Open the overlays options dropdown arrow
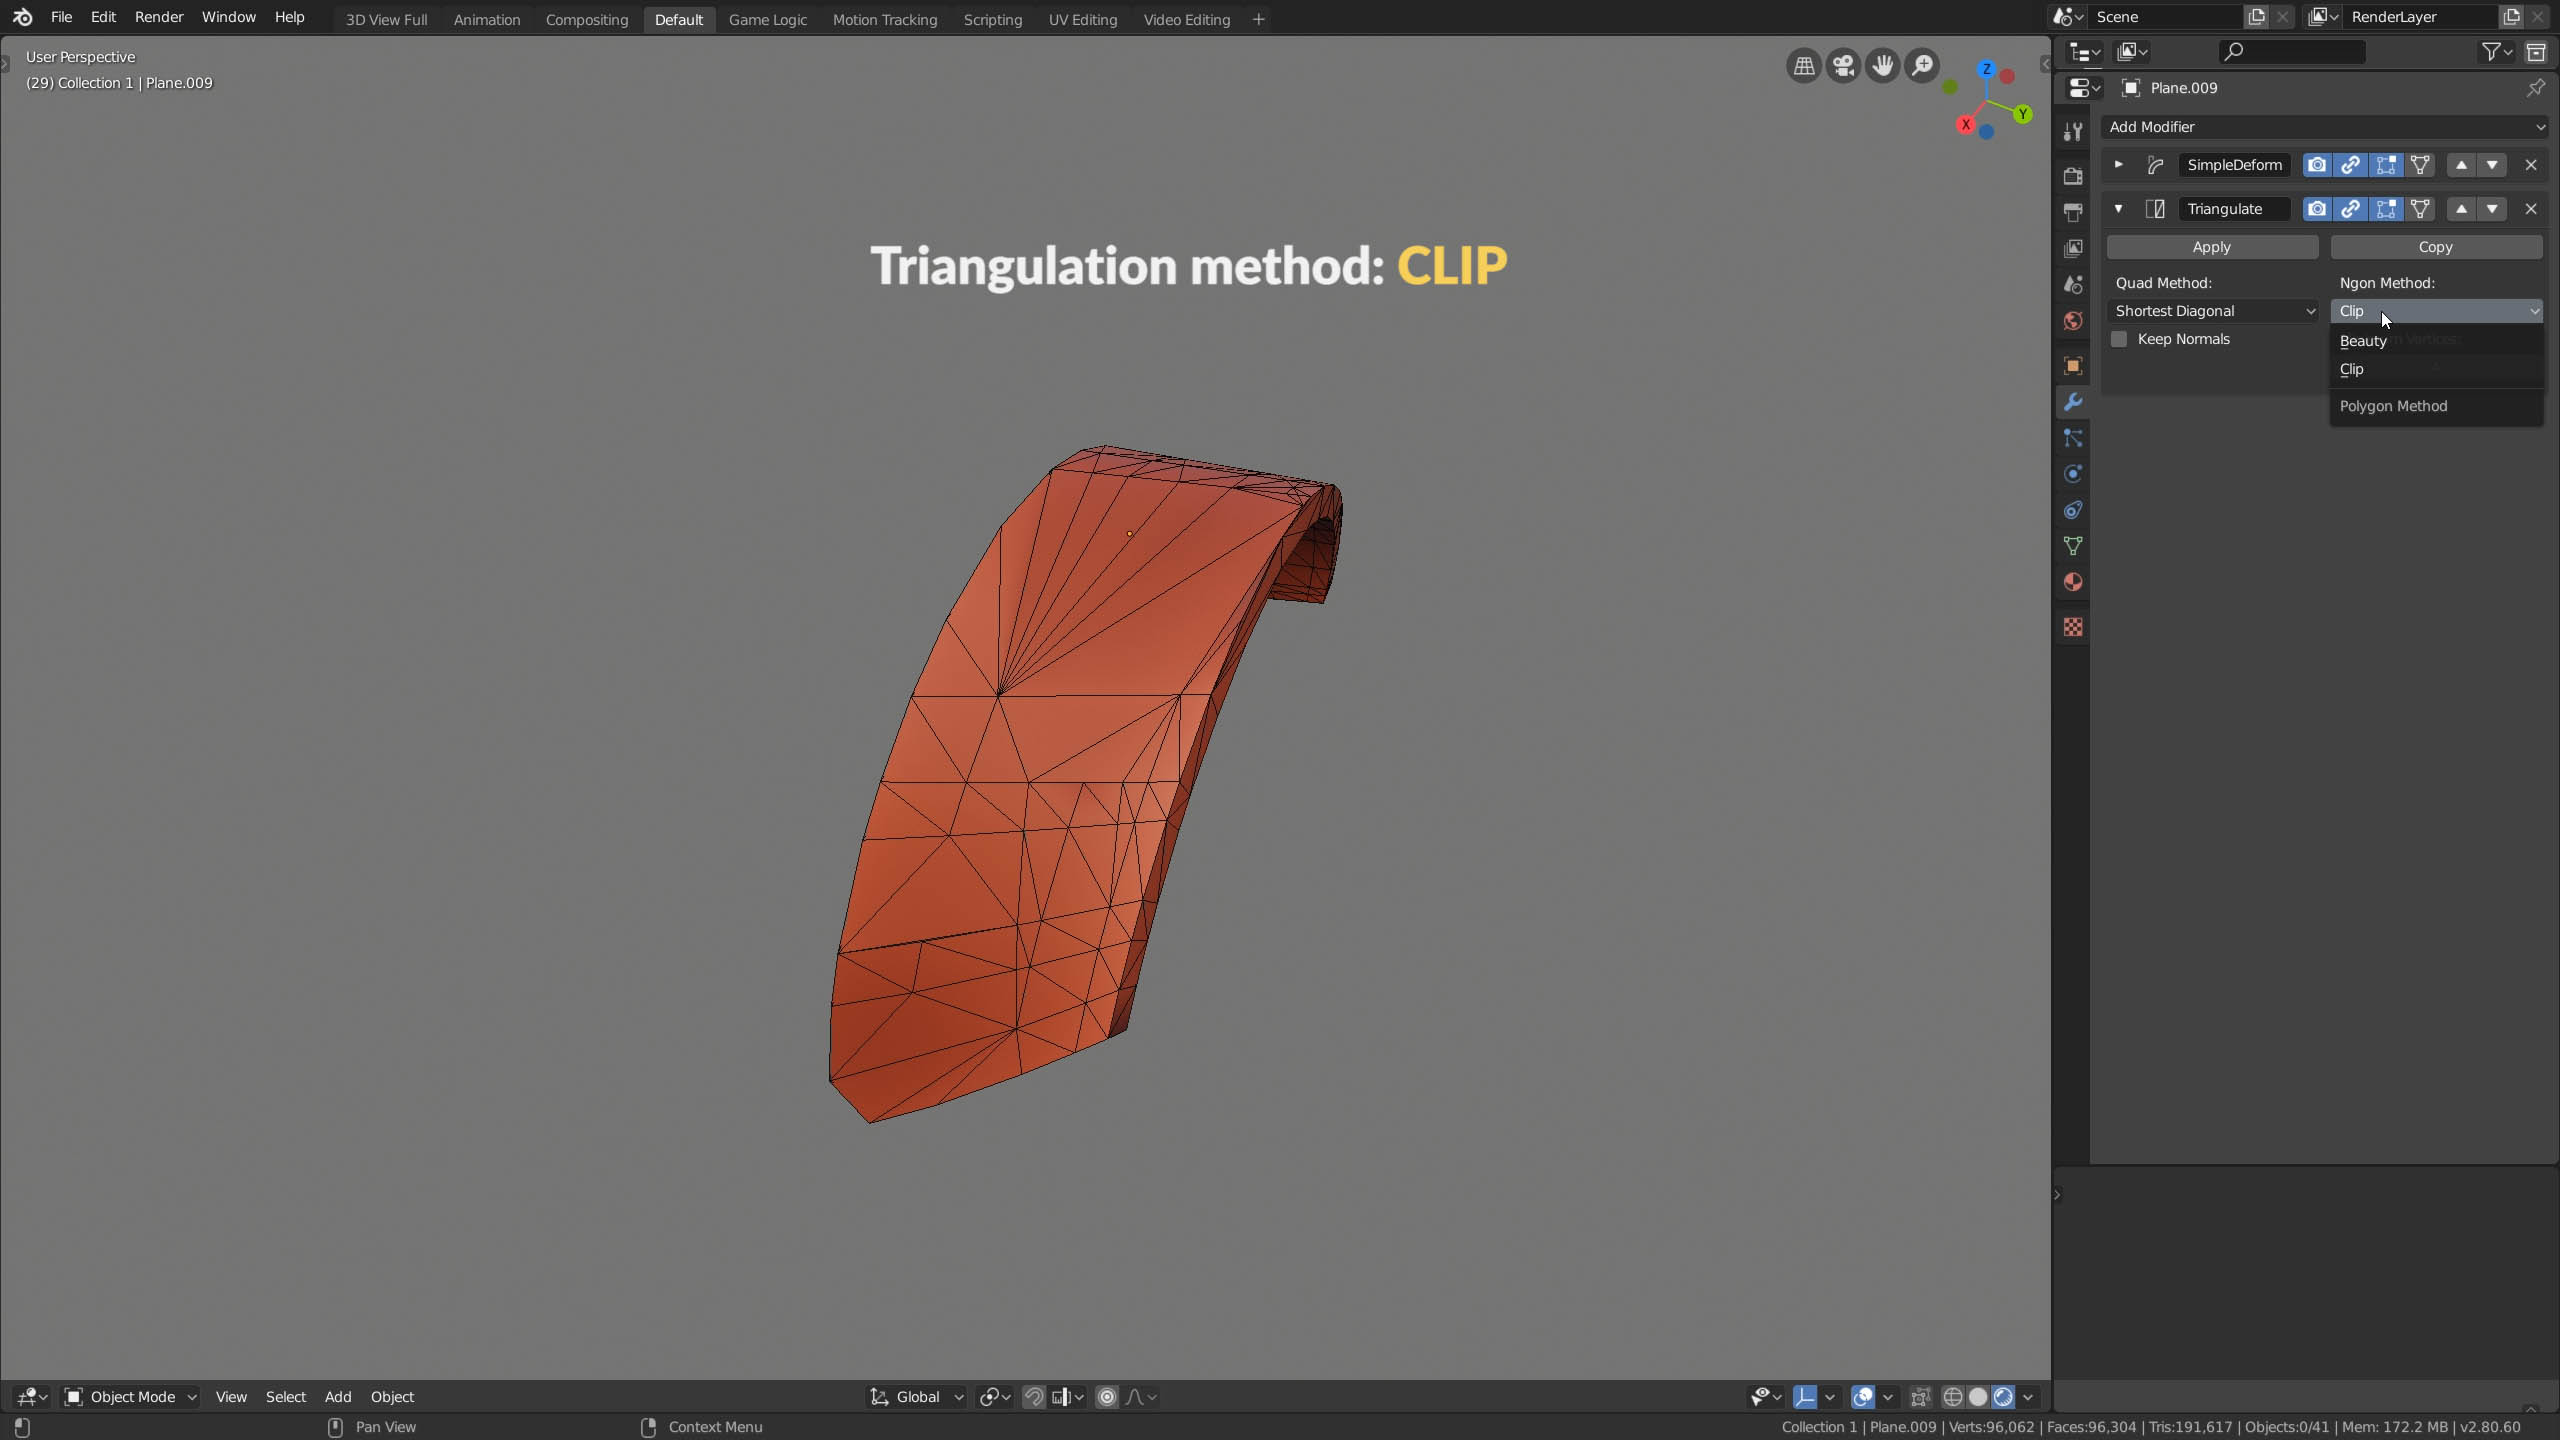This screenshot has width=2560, height=1440. pyautogui.click(x=1888, y=1397)
